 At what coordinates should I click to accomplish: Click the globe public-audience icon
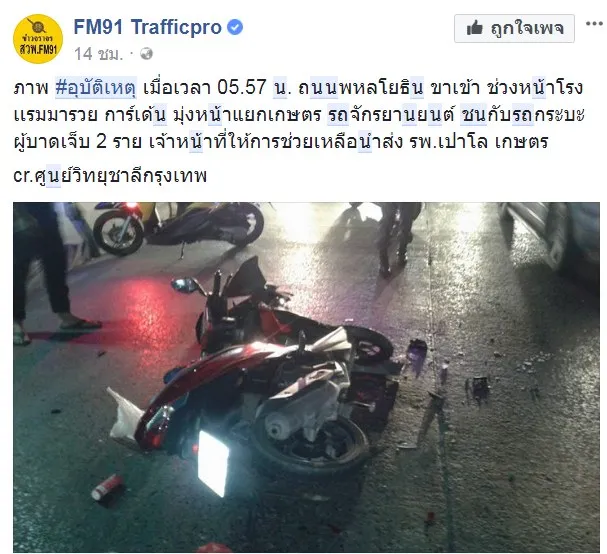click(146, 53)
